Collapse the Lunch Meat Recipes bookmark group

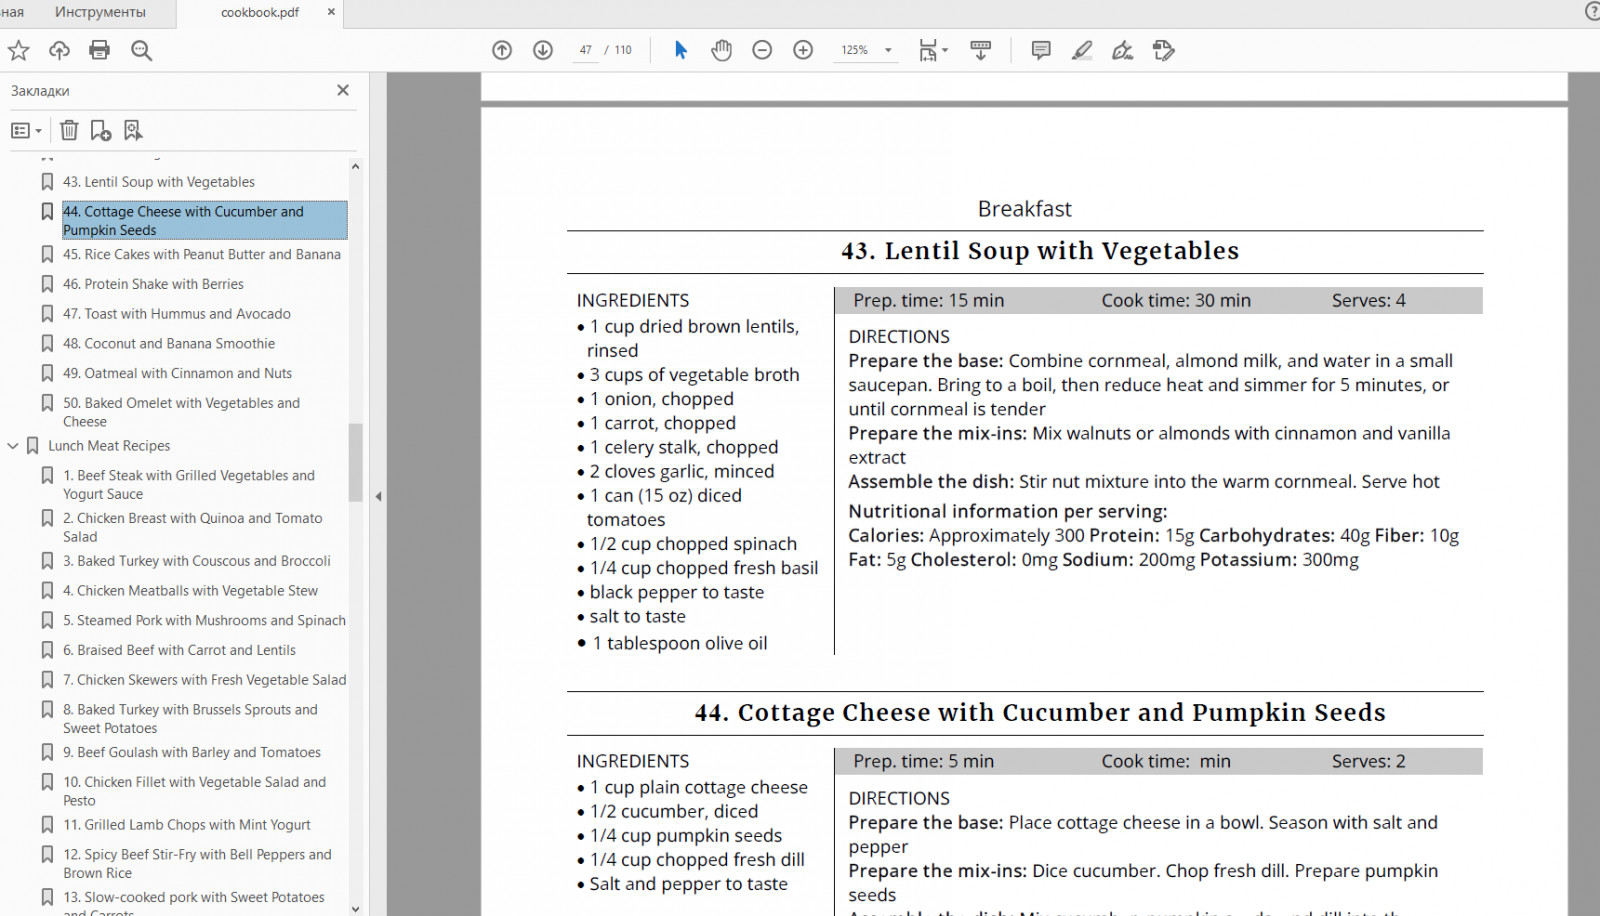point(13,446)
